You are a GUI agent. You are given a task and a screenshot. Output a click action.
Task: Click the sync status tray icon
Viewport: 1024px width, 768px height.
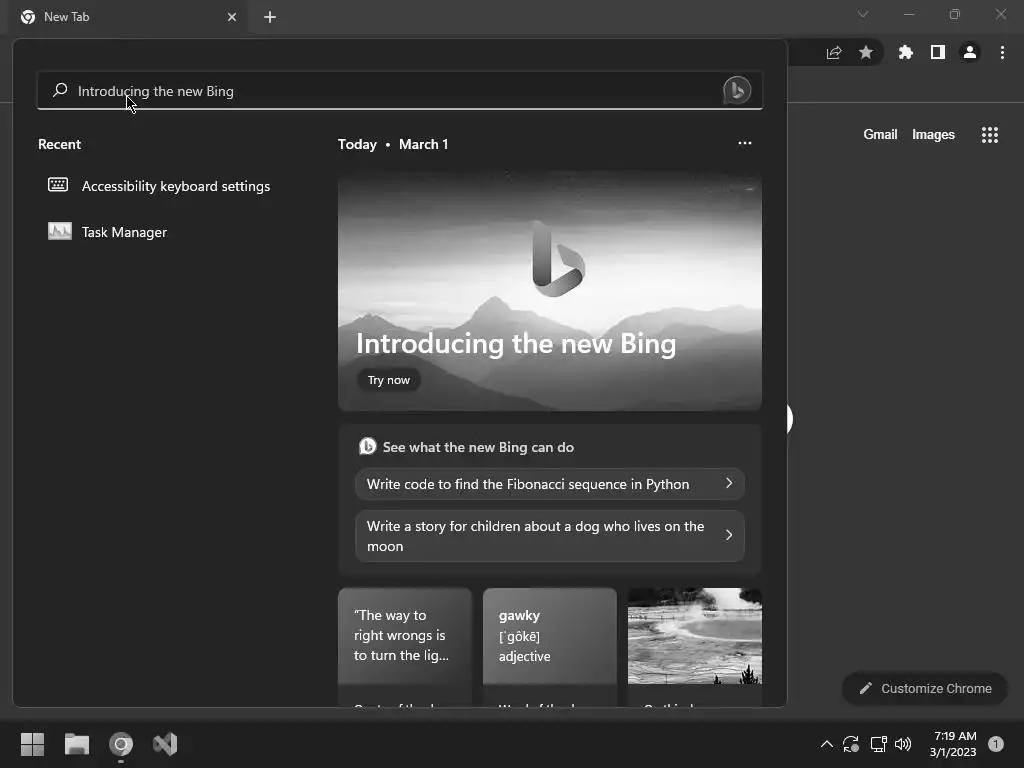click(851, 744)
